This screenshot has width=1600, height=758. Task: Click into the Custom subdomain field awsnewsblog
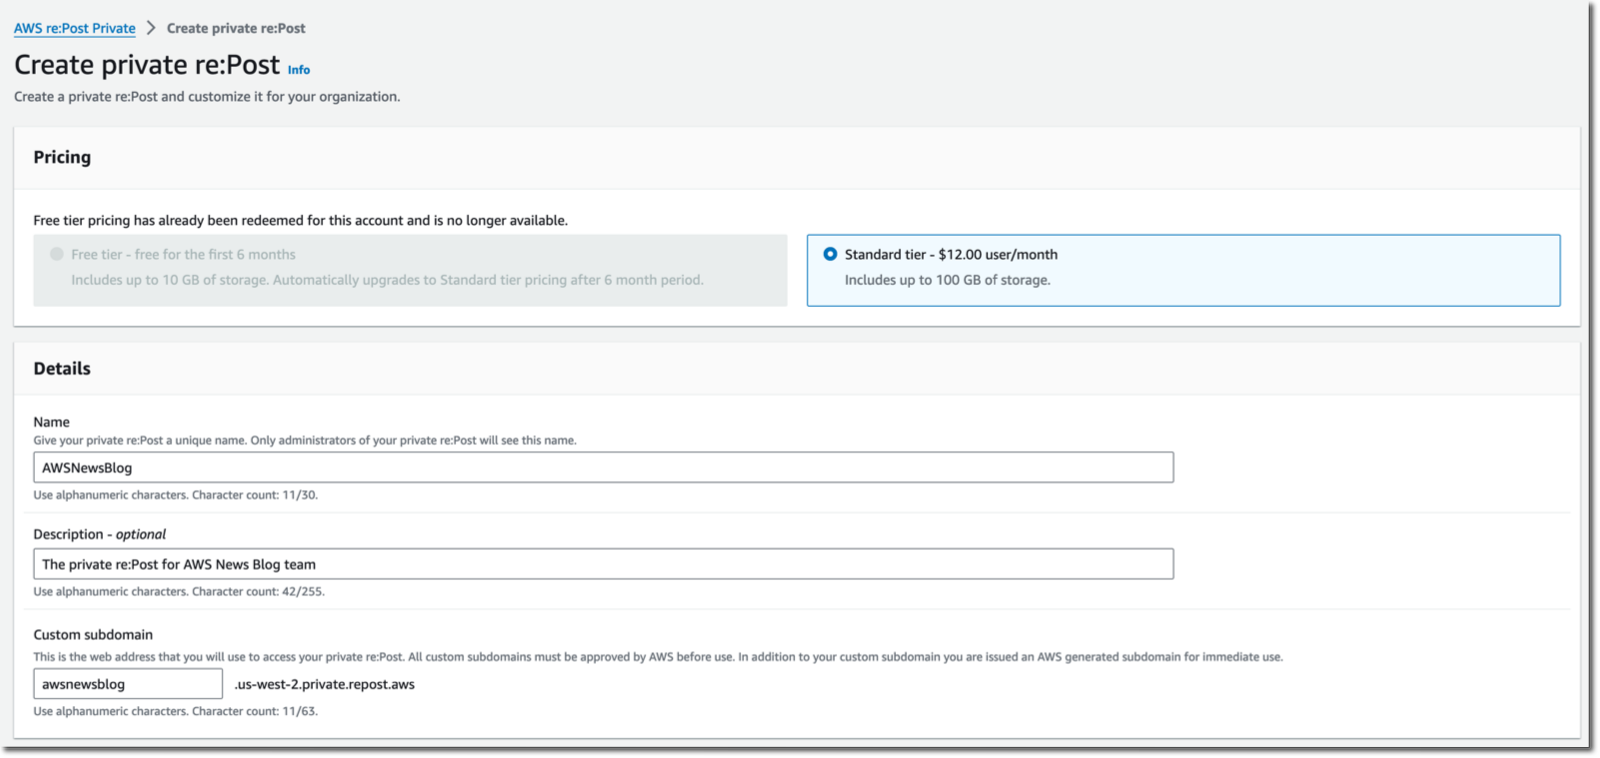pos(128,684)
